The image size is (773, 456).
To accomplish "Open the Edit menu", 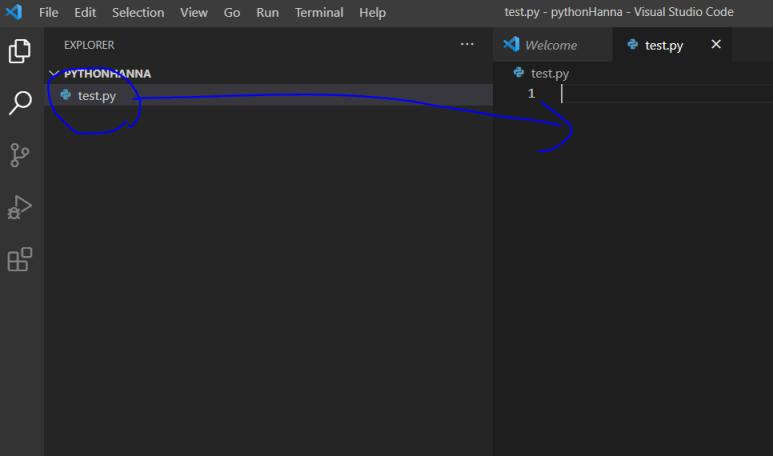I will [x=85, y=12].
